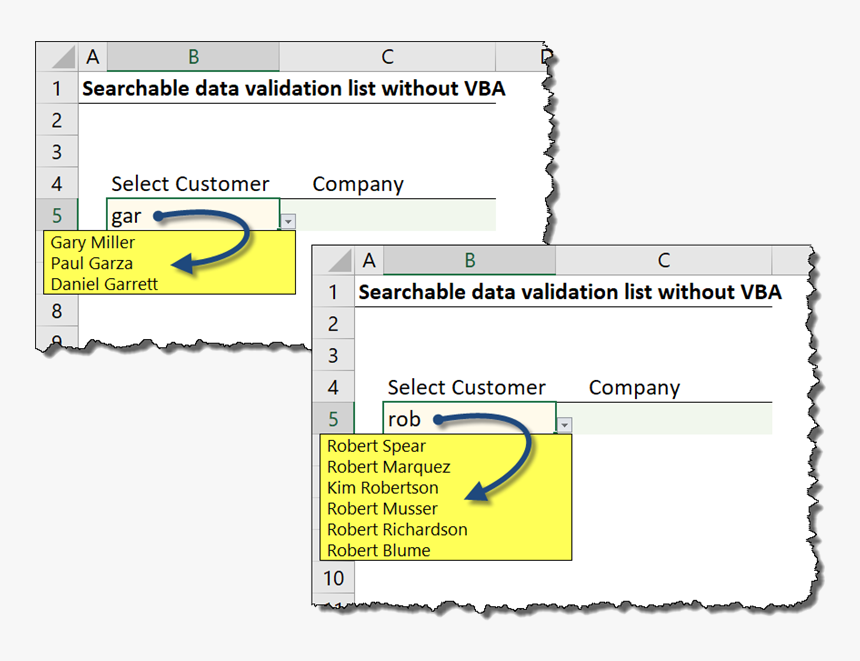This screenshot has width=860, height=661.
Task: Select column C header in the bottom spreadsheet
Action: [663, 260]
